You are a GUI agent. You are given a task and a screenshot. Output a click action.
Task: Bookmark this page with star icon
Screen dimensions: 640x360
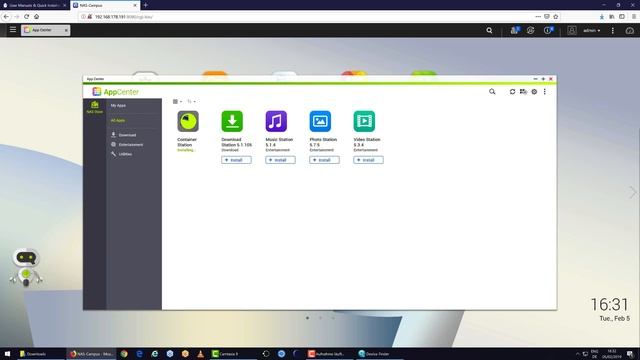point(556,17)
